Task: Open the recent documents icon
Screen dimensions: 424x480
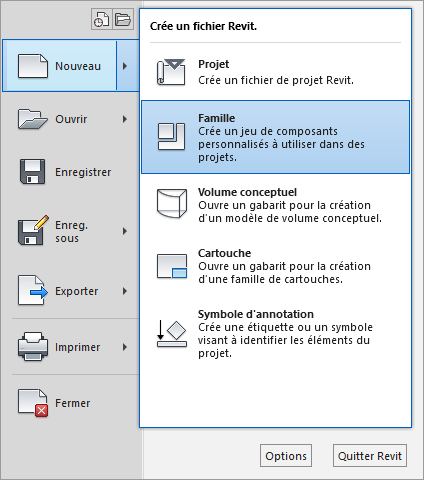Action: click(x=102, y=19)
